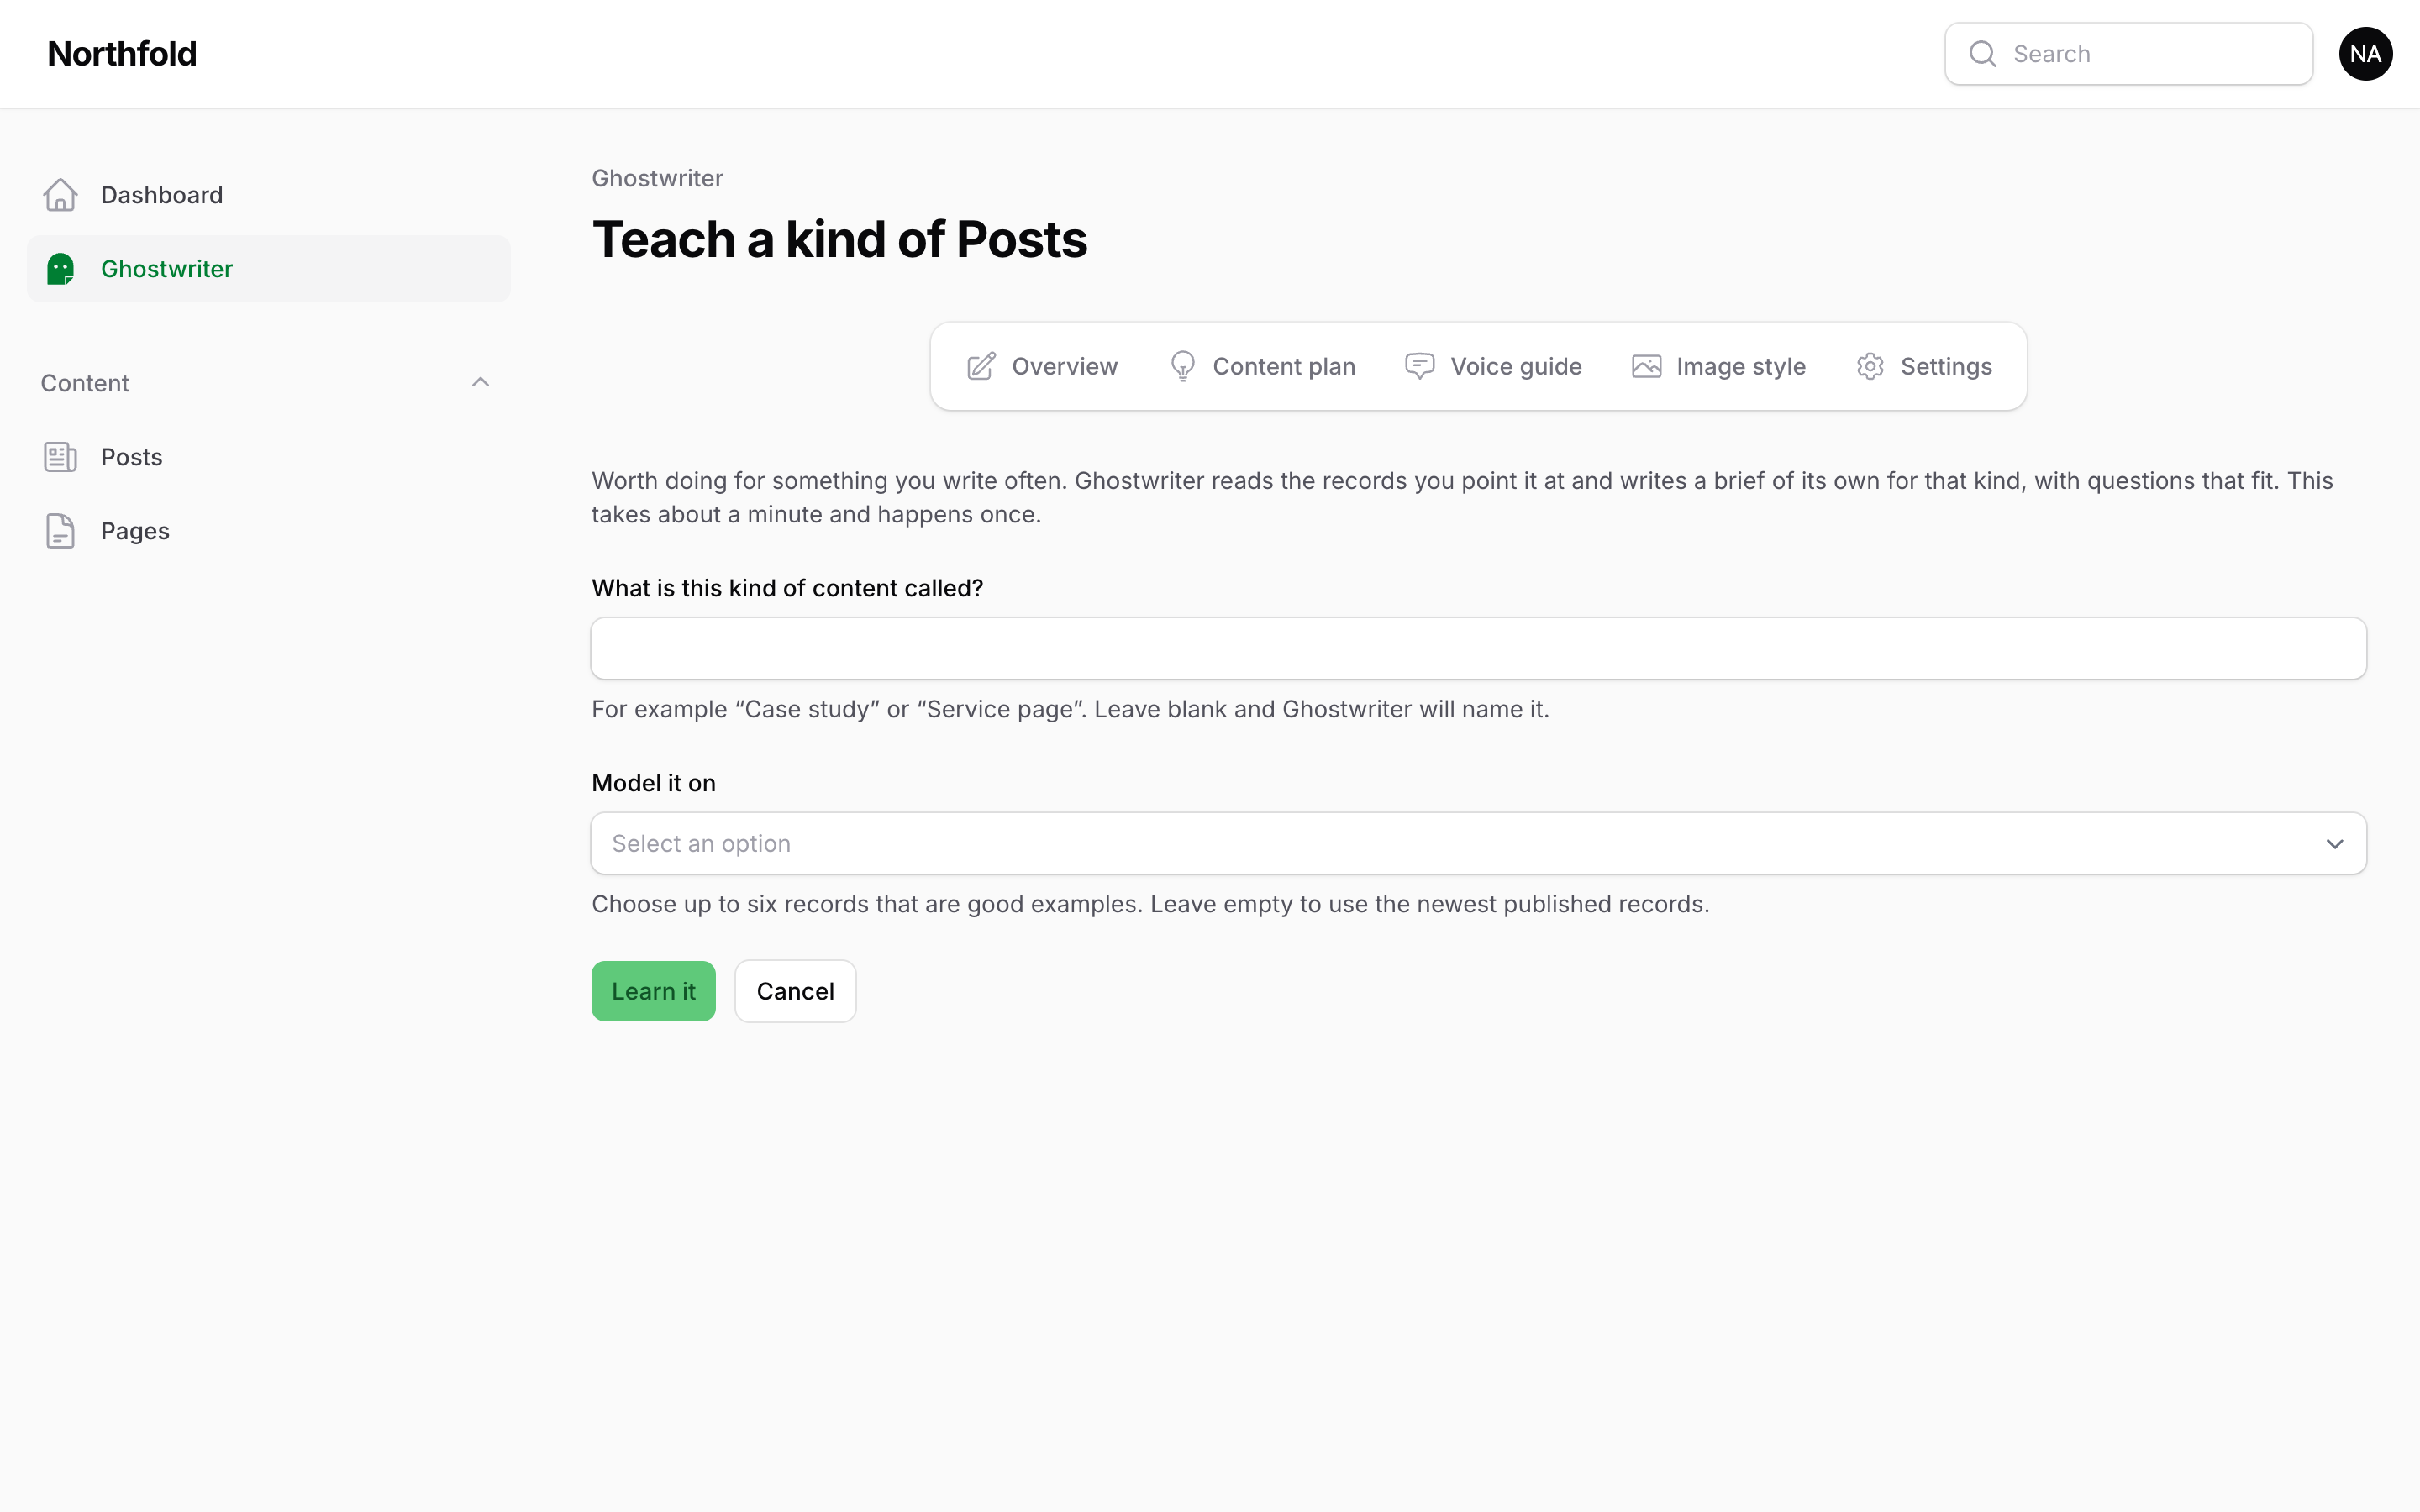2420x1512 pixels.
Task: Switch to the Settings tab
Action: [x=1924, y=366]
